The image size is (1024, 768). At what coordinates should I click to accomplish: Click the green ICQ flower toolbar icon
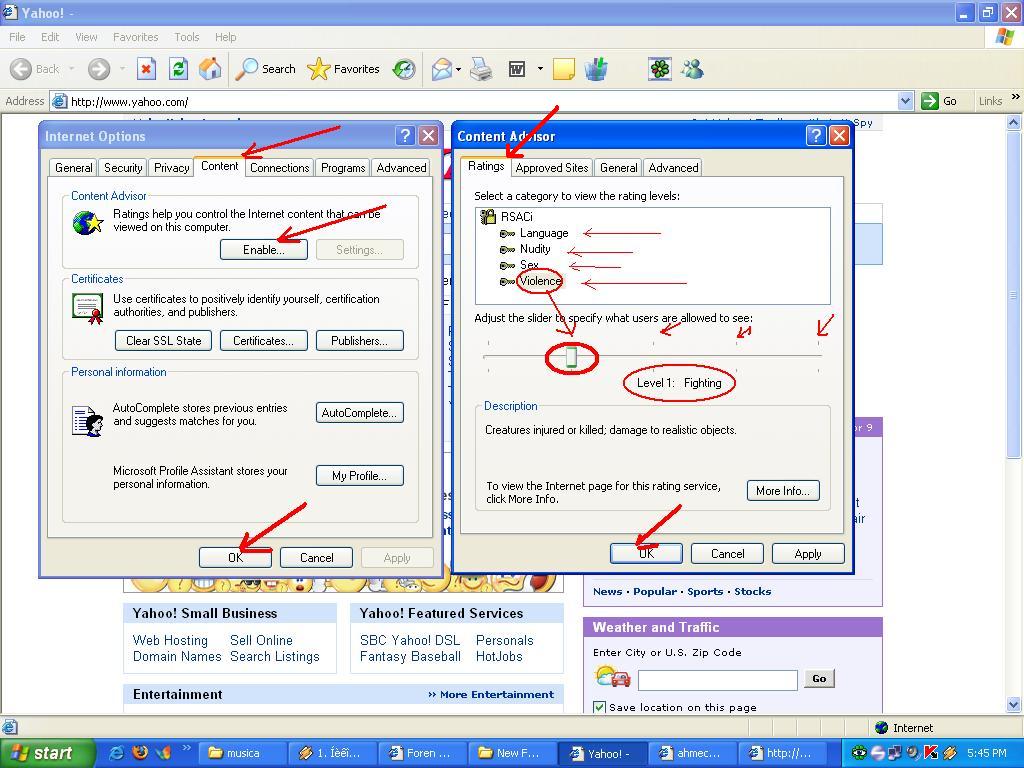[x=660, y=69]
